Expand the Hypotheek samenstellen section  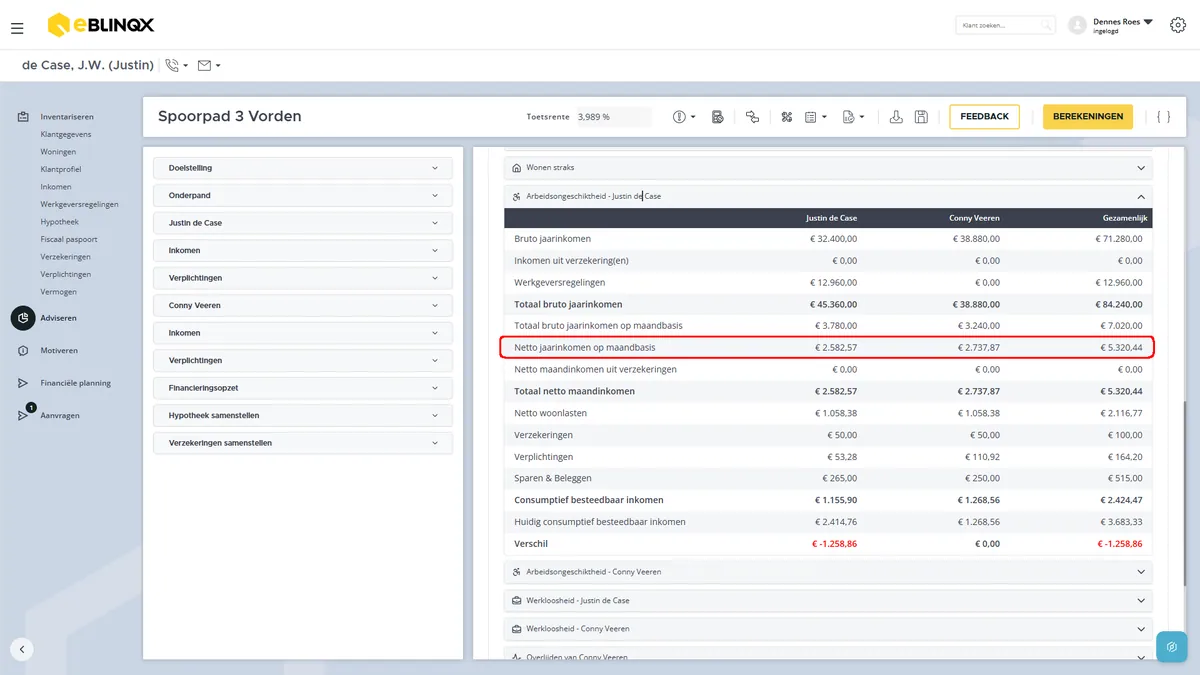[303, 415]
